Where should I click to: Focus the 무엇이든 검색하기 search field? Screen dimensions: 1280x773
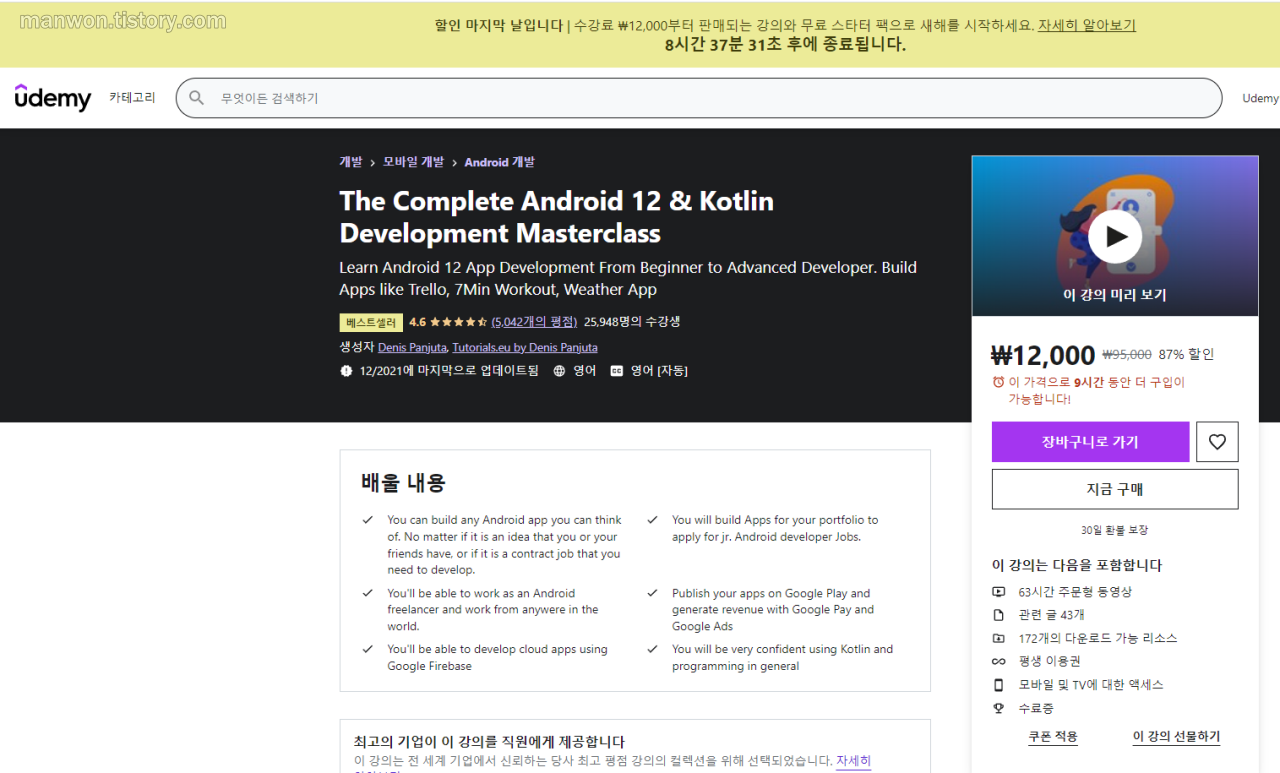pos(699,98)
